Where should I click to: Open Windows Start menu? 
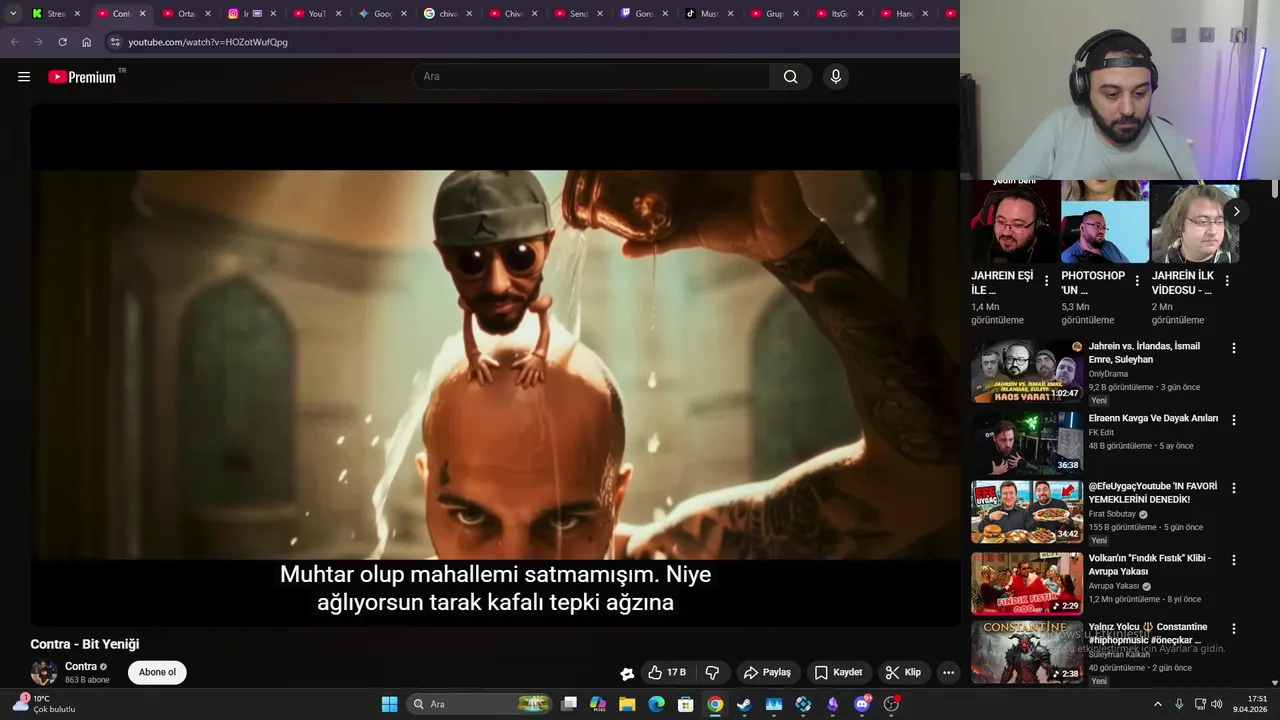click(x=389, y=704)
